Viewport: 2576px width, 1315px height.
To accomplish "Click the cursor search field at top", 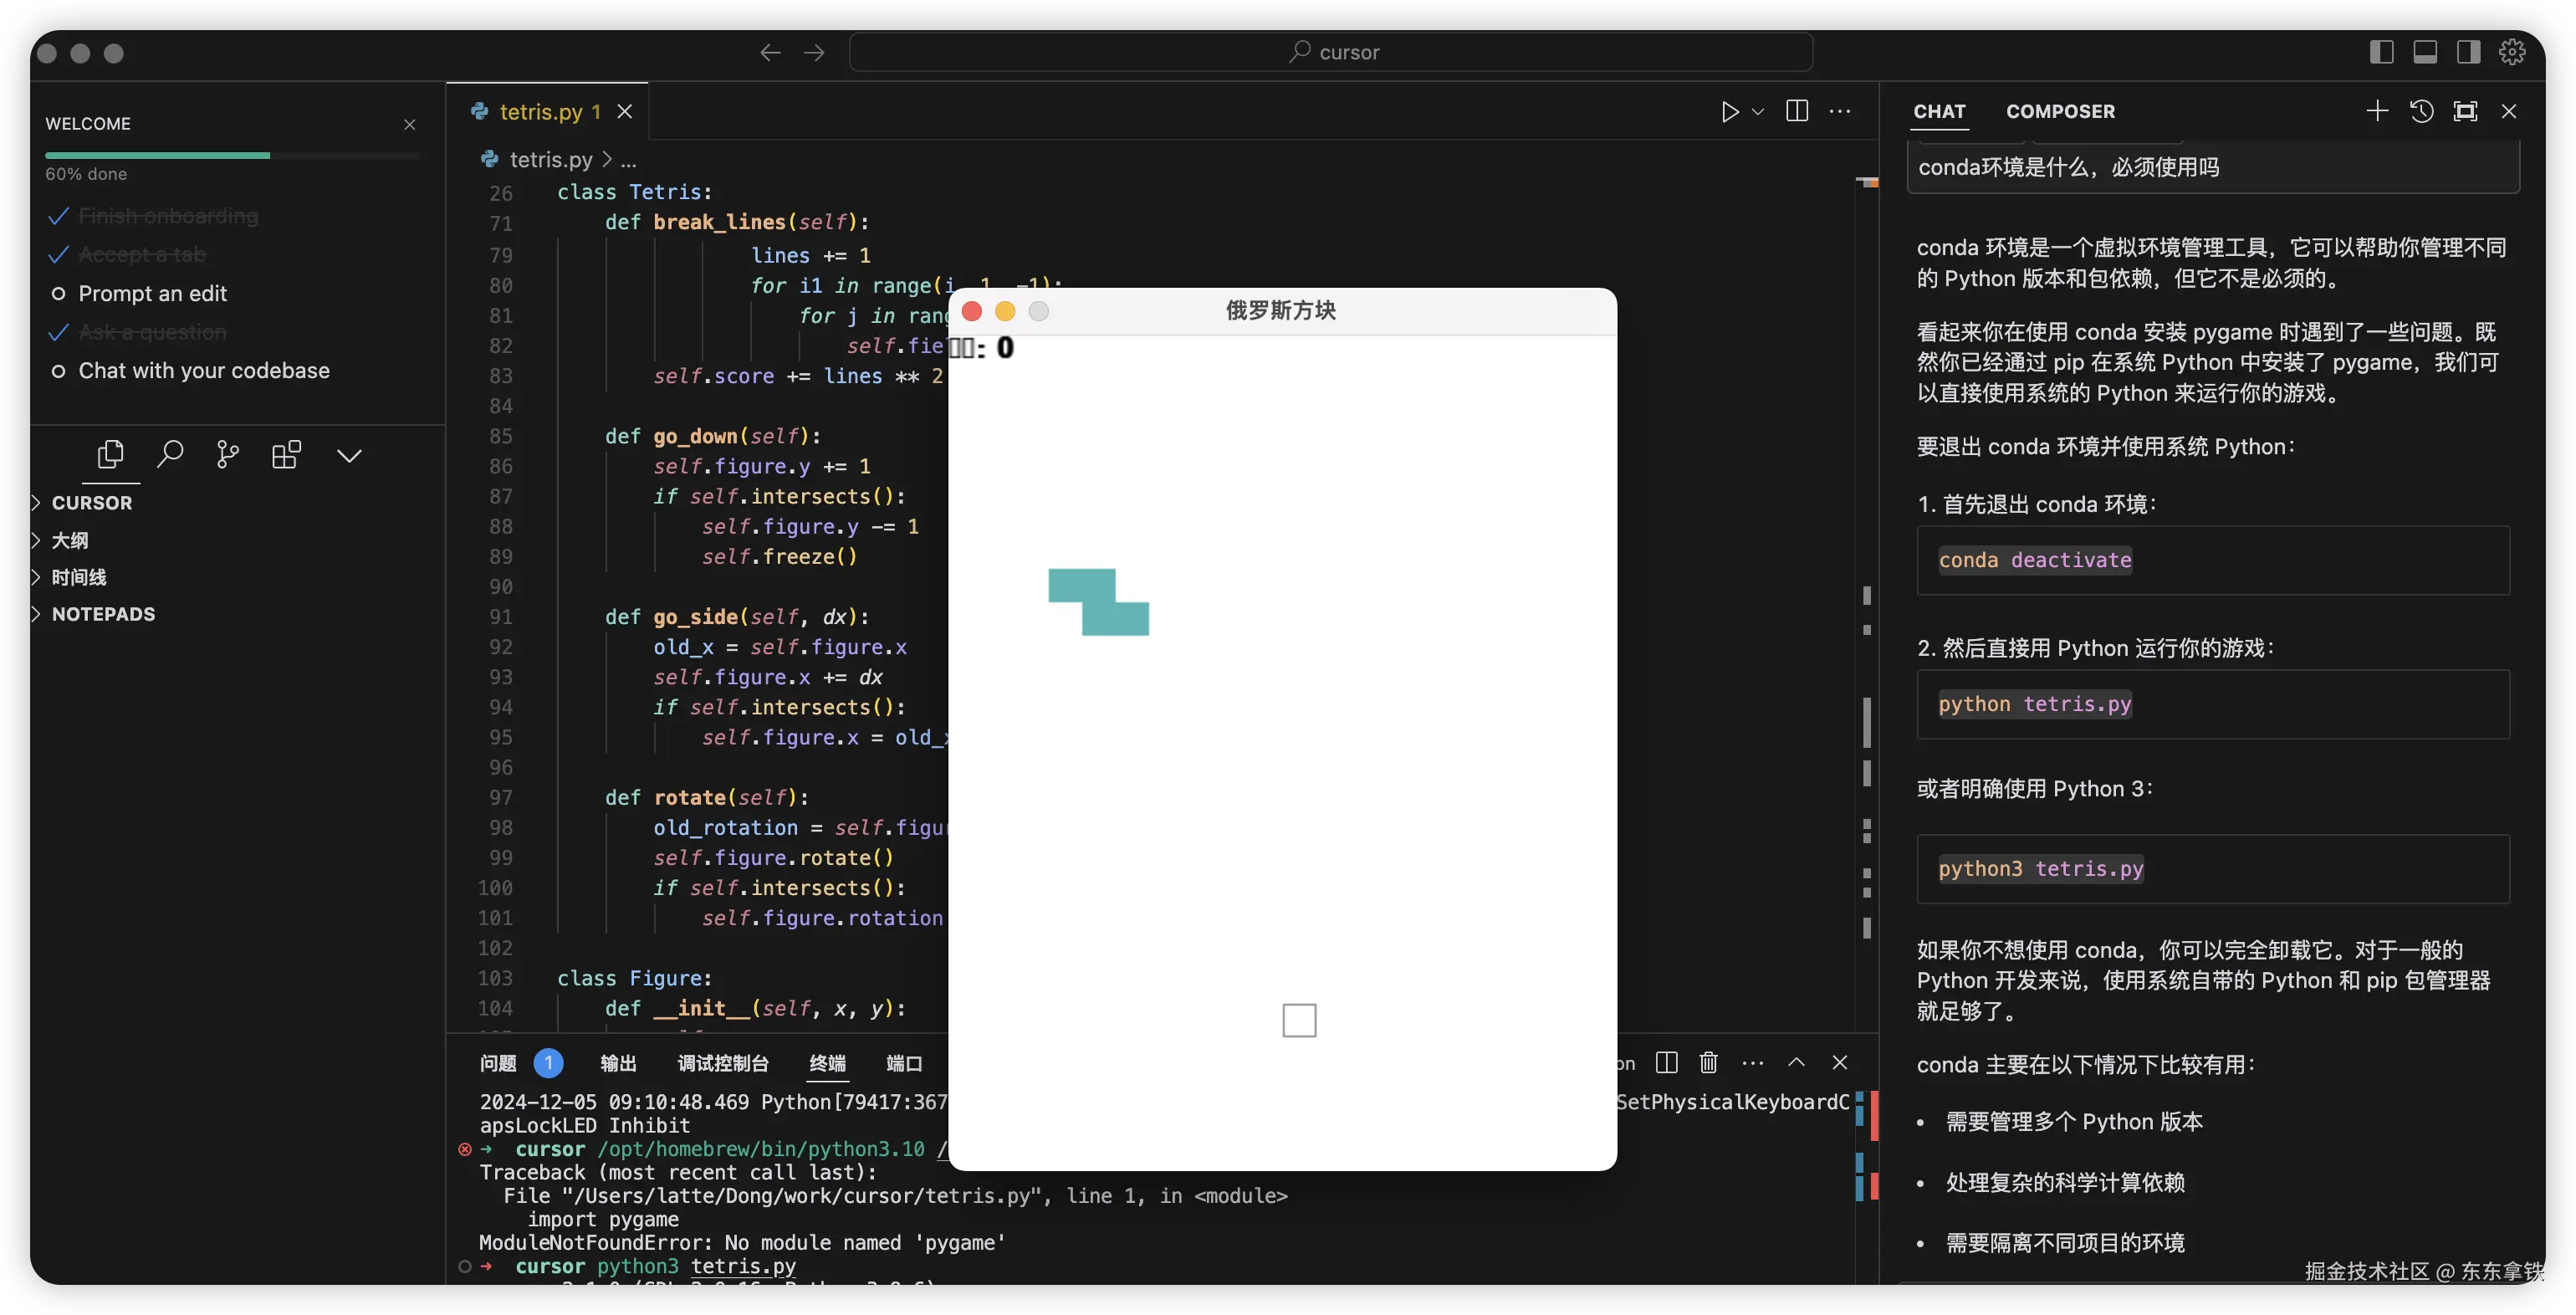I will click(1330, 52).
